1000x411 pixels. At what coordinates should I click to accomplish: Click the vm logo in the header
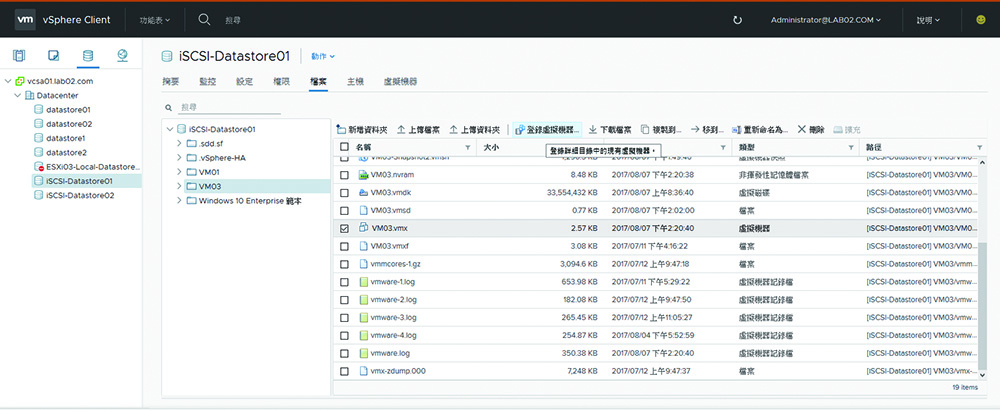[25, 20]
